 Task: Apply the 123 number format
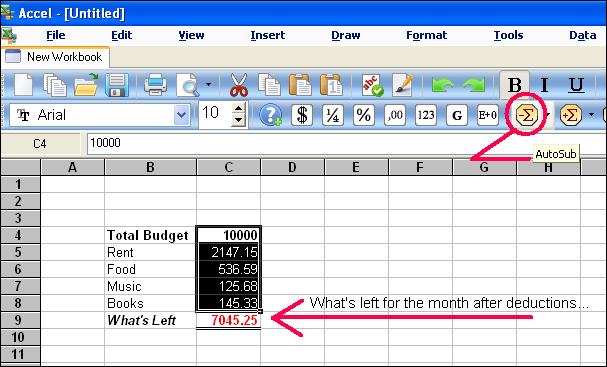click(x=426, y=115)
